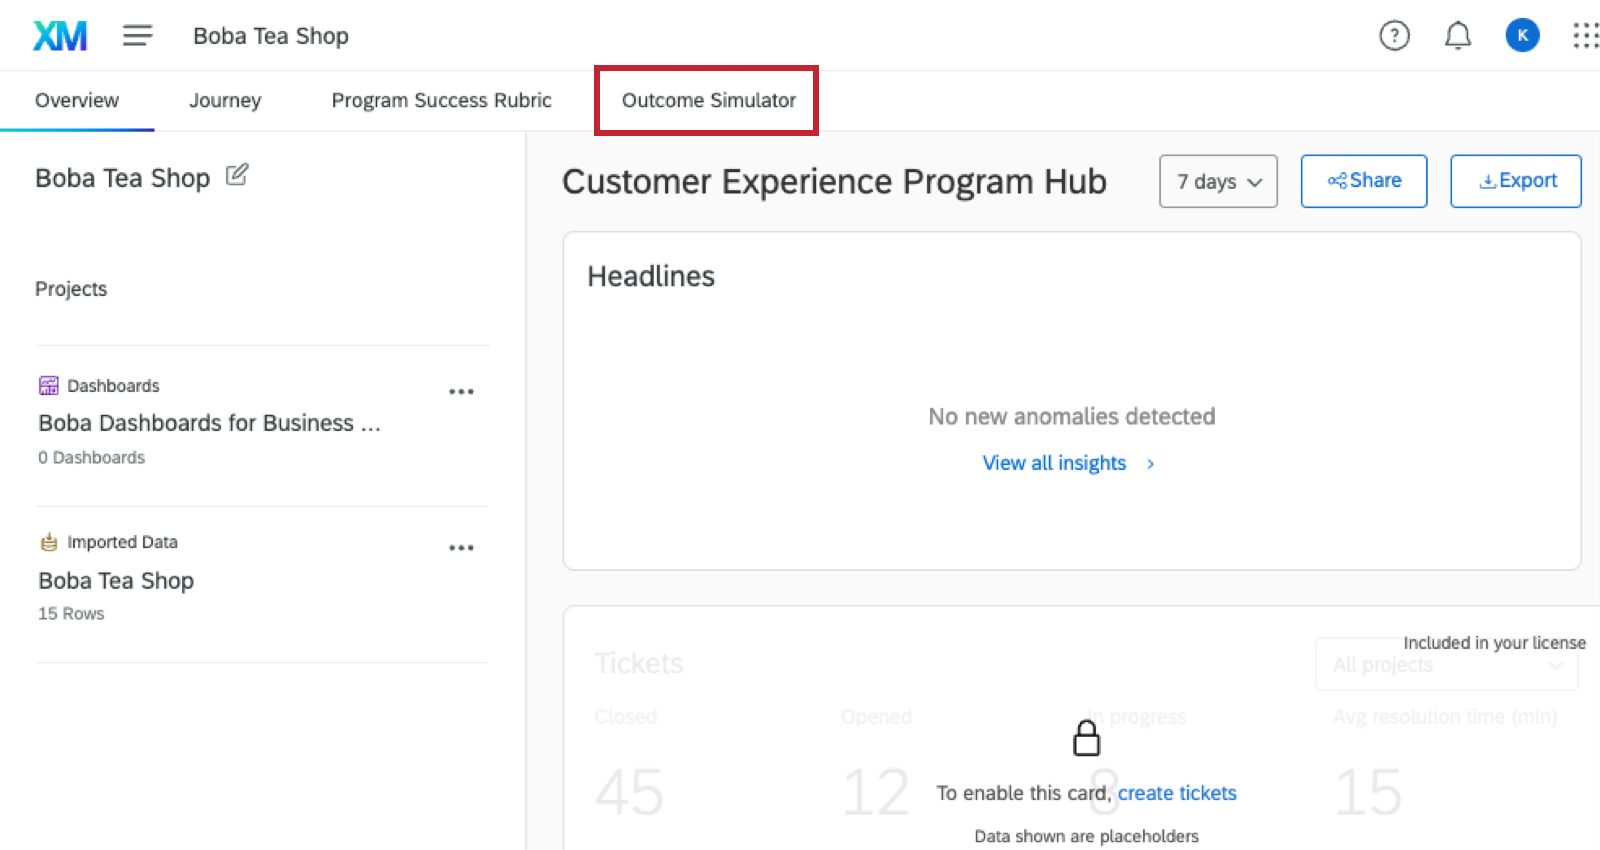Viewport: 1600px width, 850px height.
Task: Follow the View all insights link
Action: click(x=1054, y=463)
